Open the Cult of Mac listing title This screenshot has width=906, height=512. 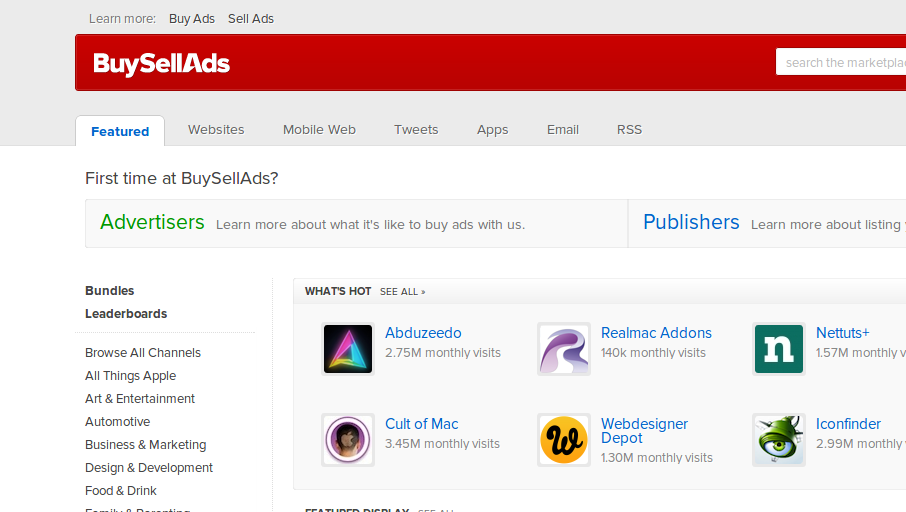421,424
